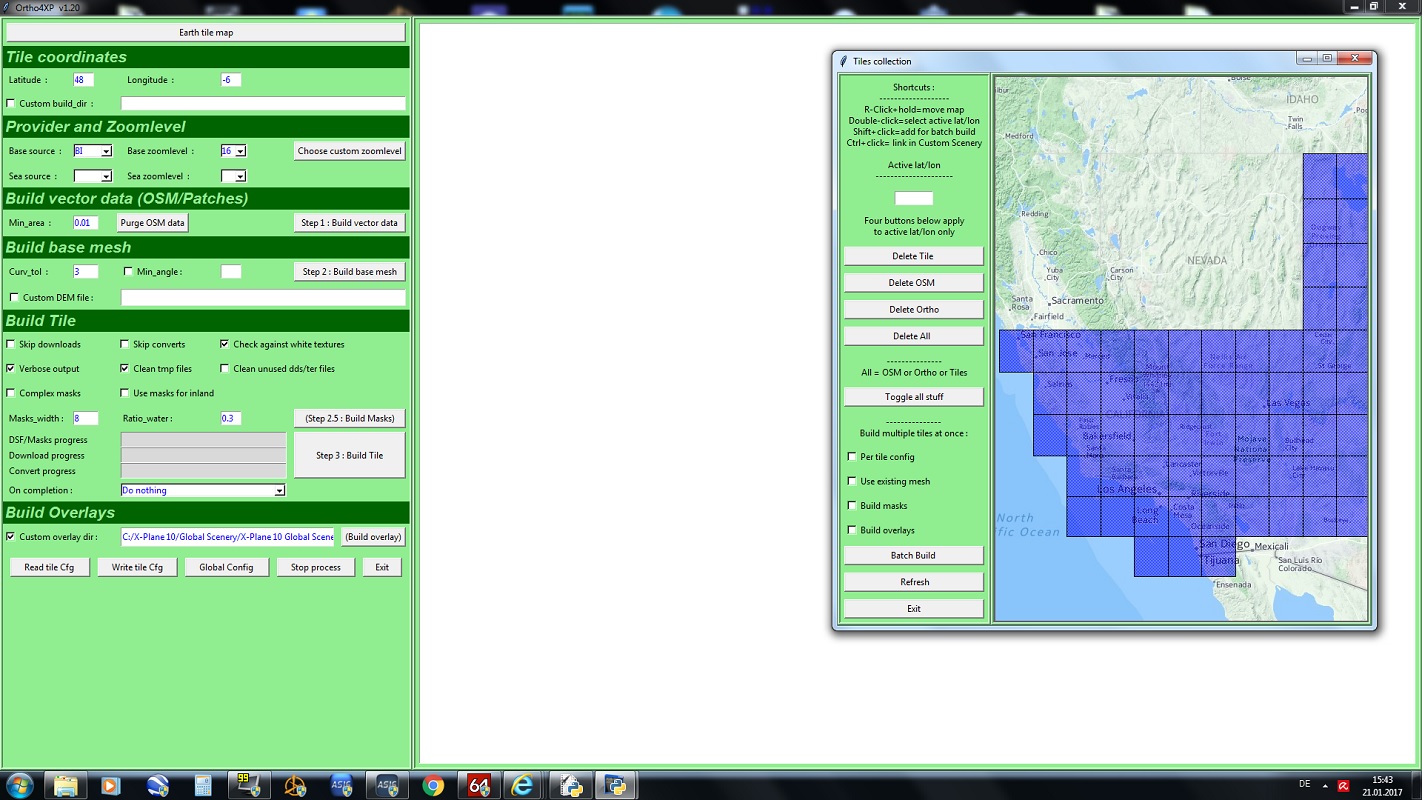Open Internet Explorer from the taskbar

[525, 785]
